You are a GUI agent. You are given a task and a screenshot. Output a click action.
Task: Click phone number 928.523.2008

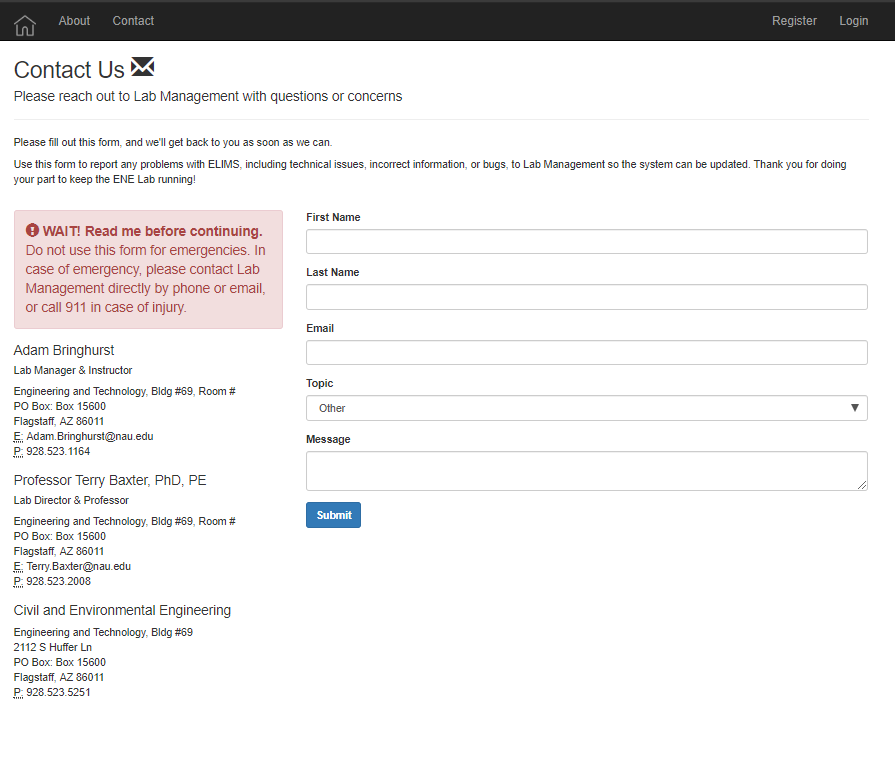pyautogui.click(x=58, y=581)
